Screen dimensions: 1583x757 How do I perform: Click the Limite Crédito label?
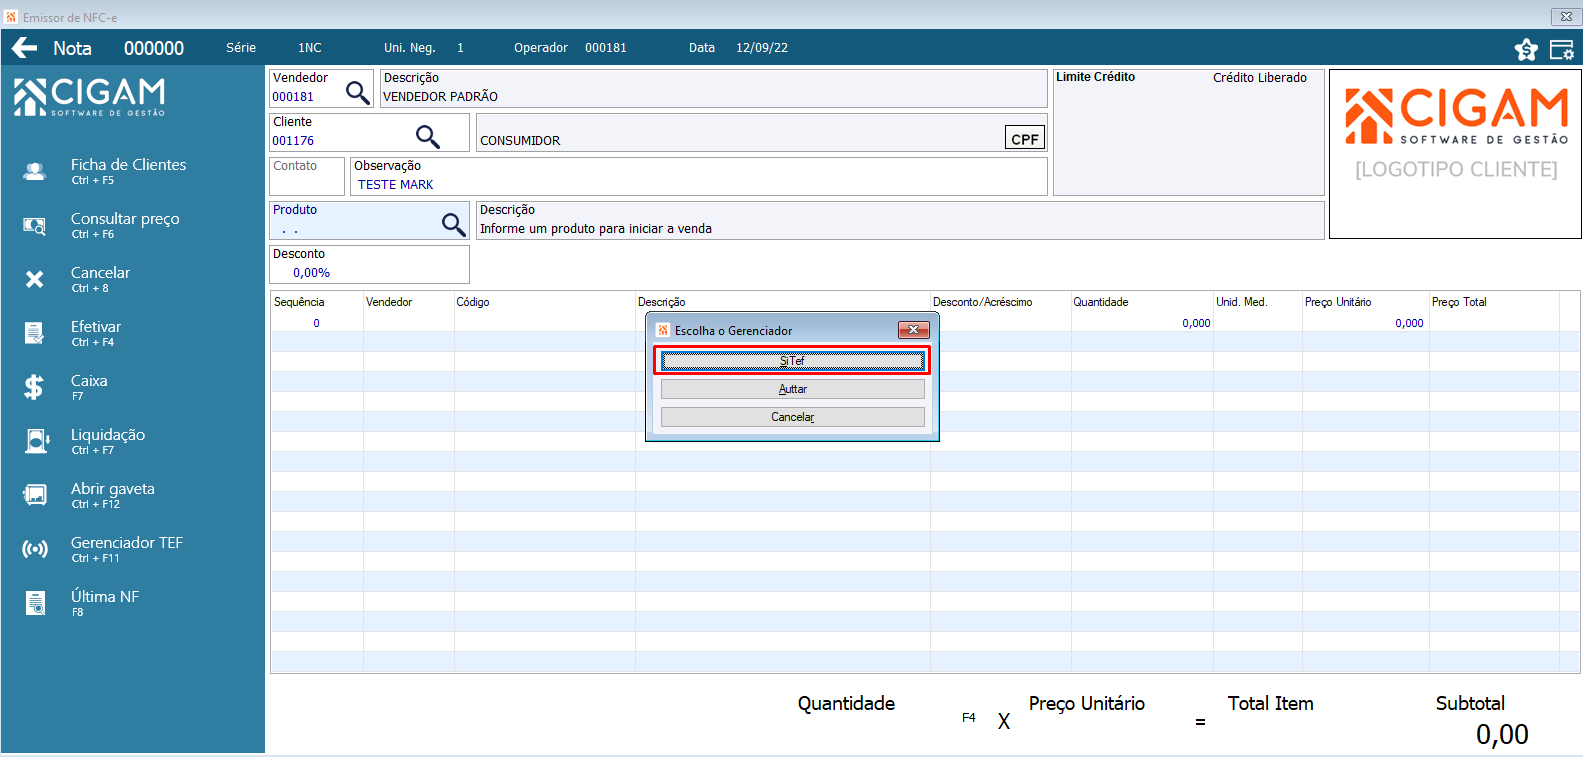1096,77
